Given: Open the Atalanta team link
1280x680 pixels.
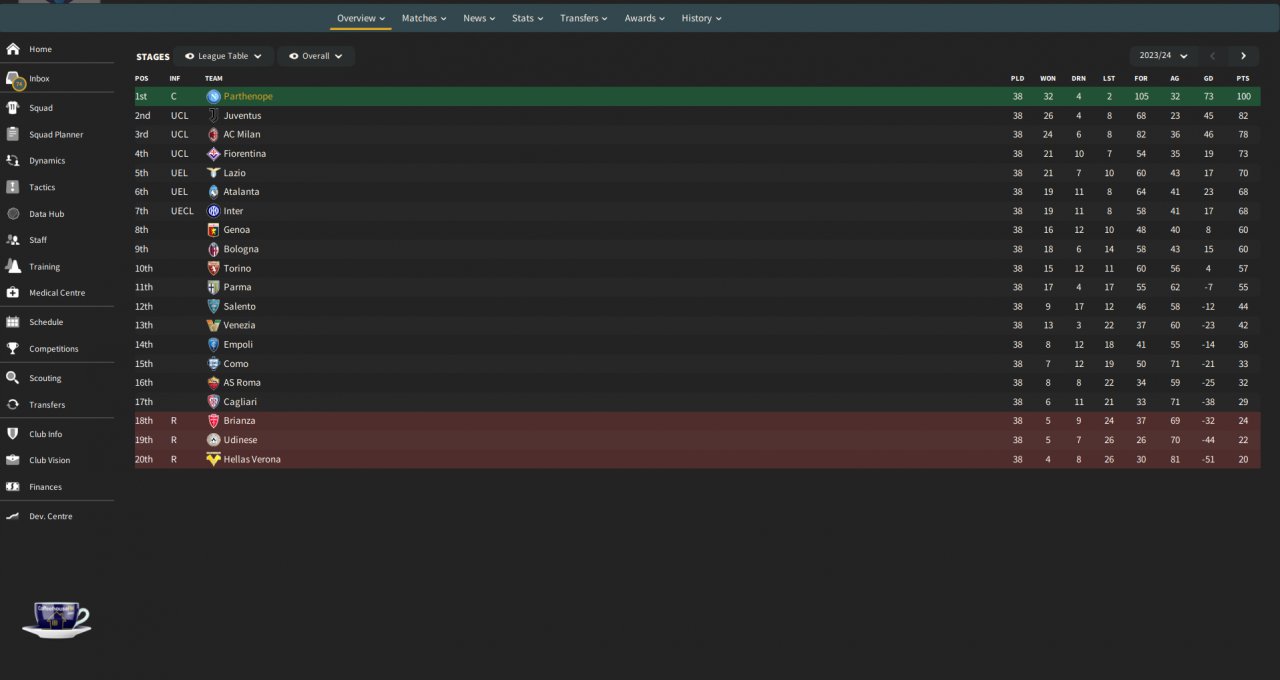Looking at the screenshot, I should point(241,192).
